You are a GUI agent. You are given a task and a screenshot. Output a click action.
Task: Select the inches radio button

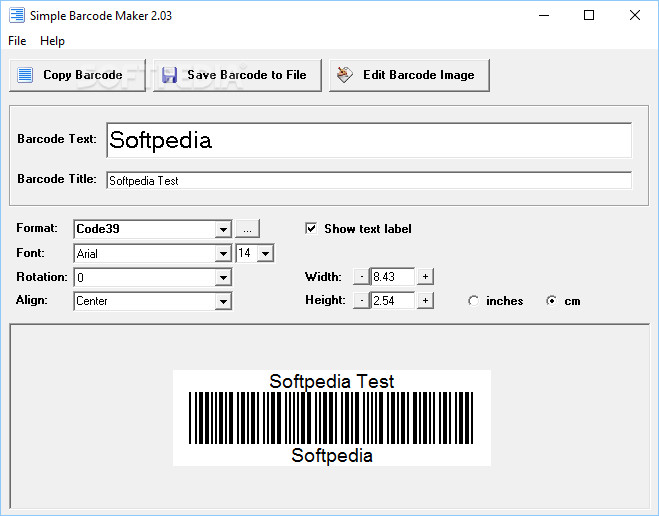474,301
